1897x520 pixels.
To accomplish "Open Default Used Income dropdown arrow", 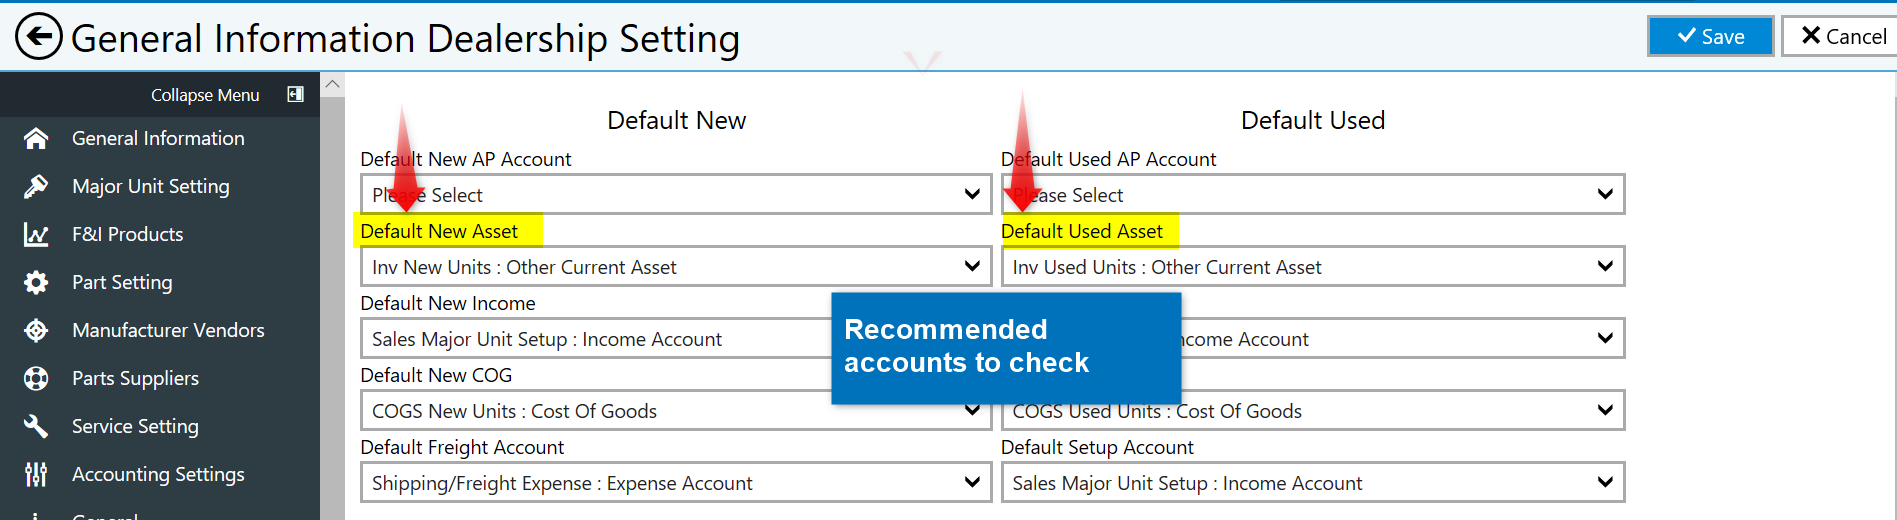I will tap(1605, 338).
